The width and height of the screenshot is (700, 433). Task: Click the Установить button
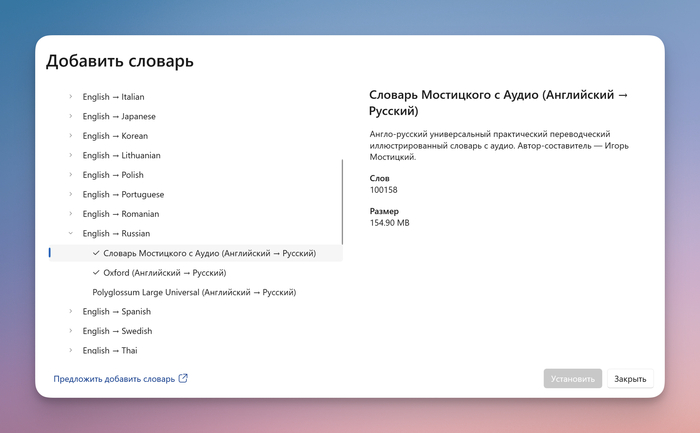(x=573, y=379)
